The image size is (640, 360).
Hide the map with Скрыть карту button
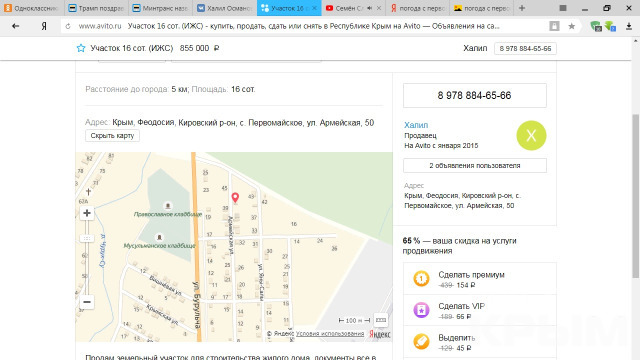(x=112, y=136)
